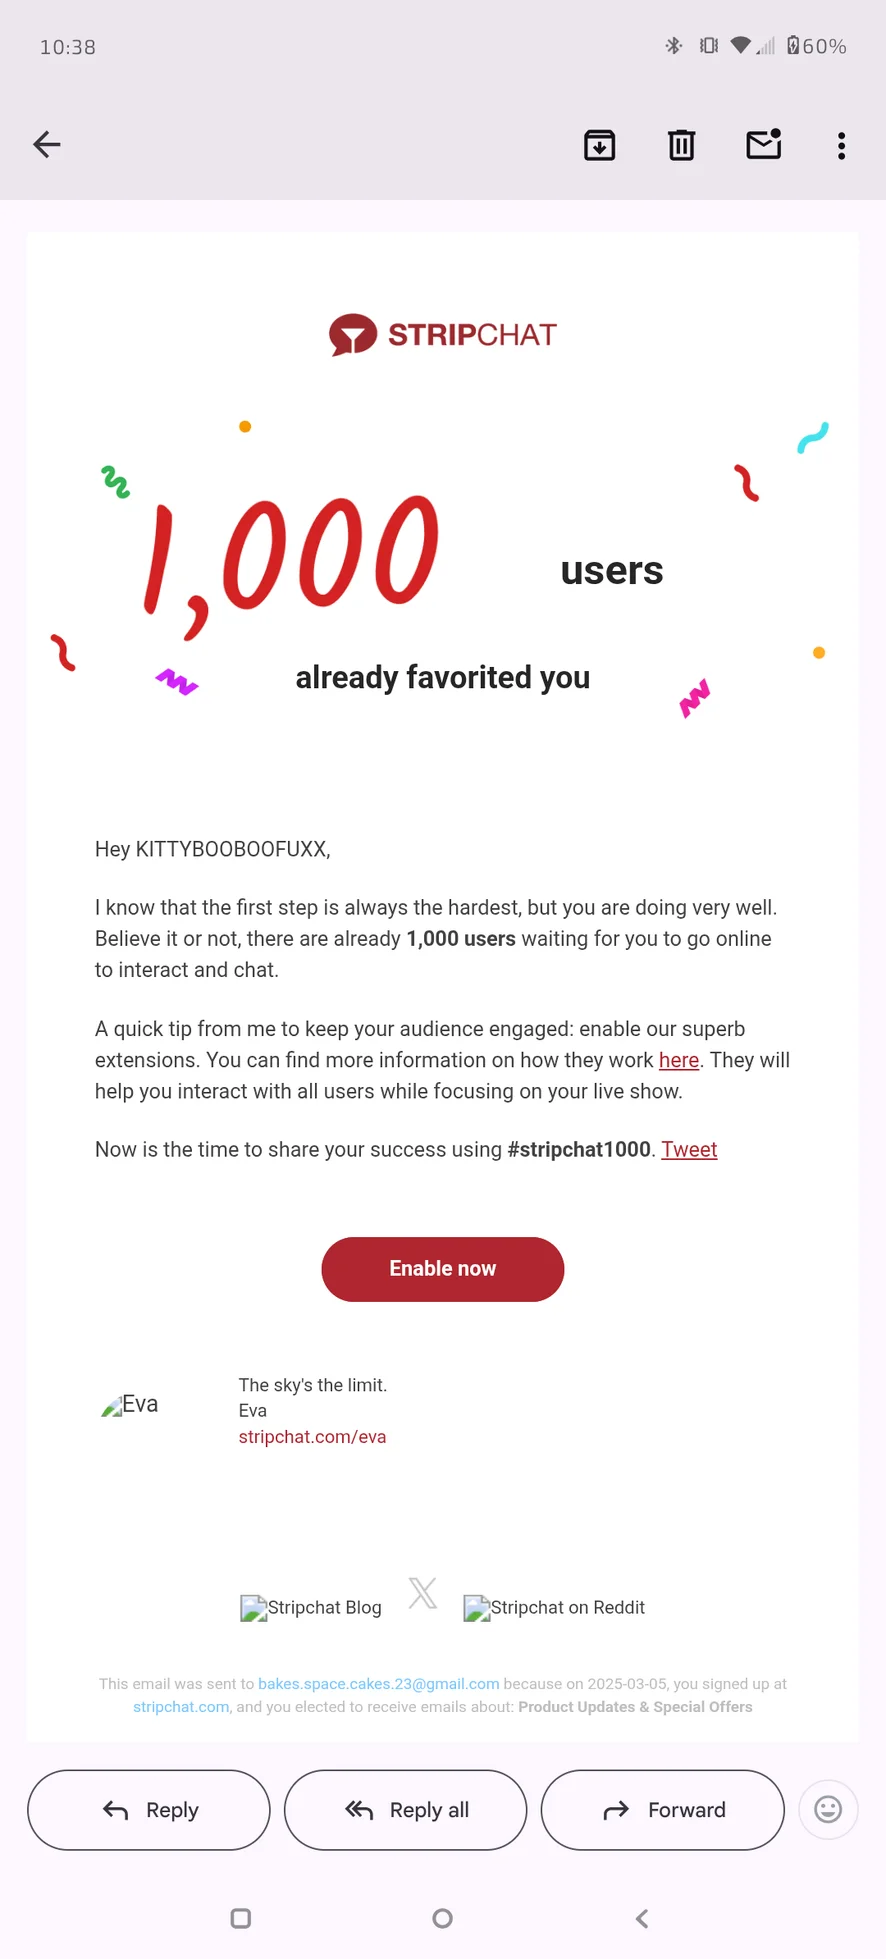
Task: Open the three-dot more options menu
Action: 841,146
